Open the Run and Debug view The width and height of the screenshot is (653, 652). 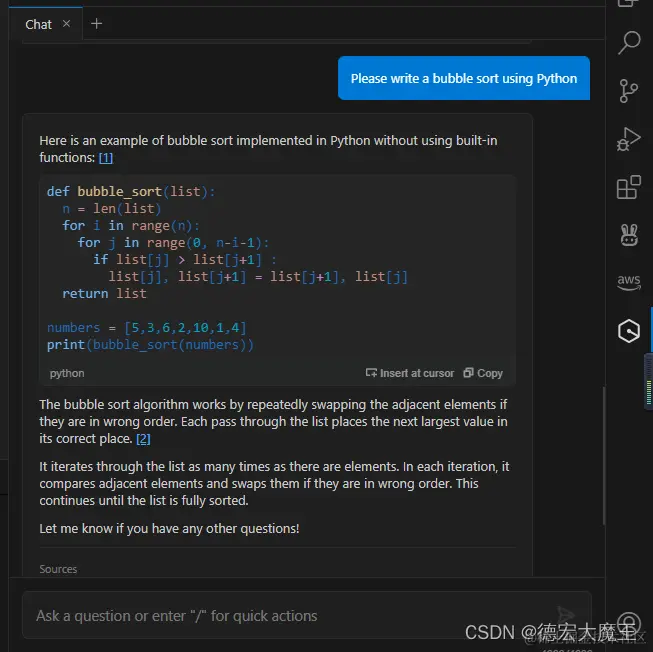point(628,139)
